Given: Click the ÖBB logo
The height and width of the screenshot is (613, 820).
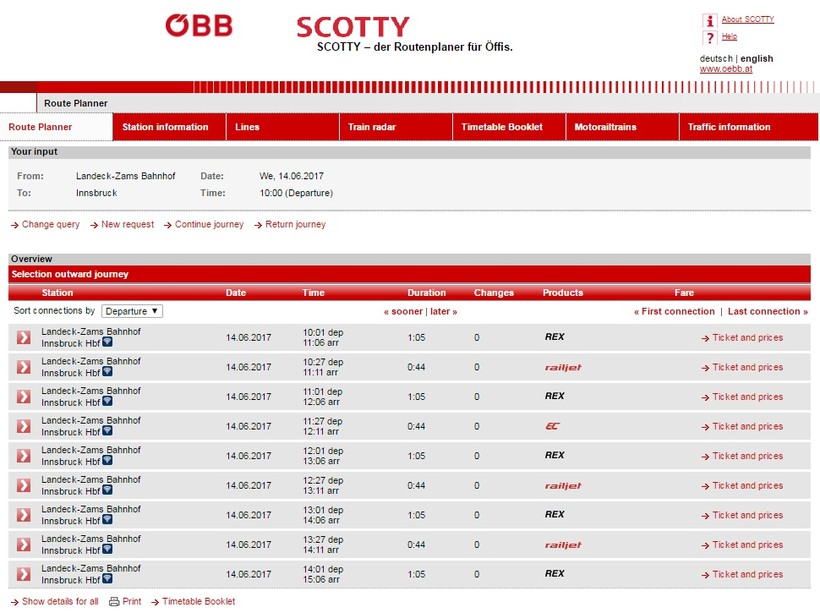Looking at the screenshot, I should coord(198,25).
